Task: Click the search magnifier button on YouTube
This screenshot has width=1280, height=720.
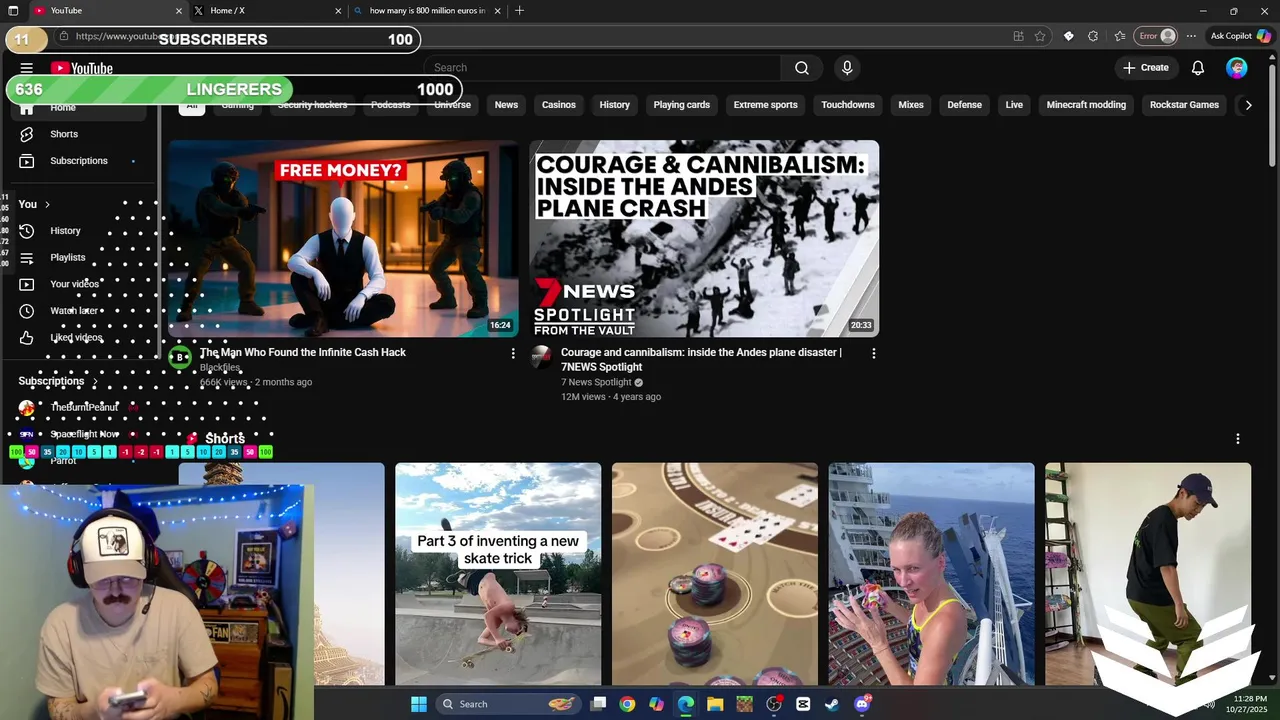Action: pos(802,68)
